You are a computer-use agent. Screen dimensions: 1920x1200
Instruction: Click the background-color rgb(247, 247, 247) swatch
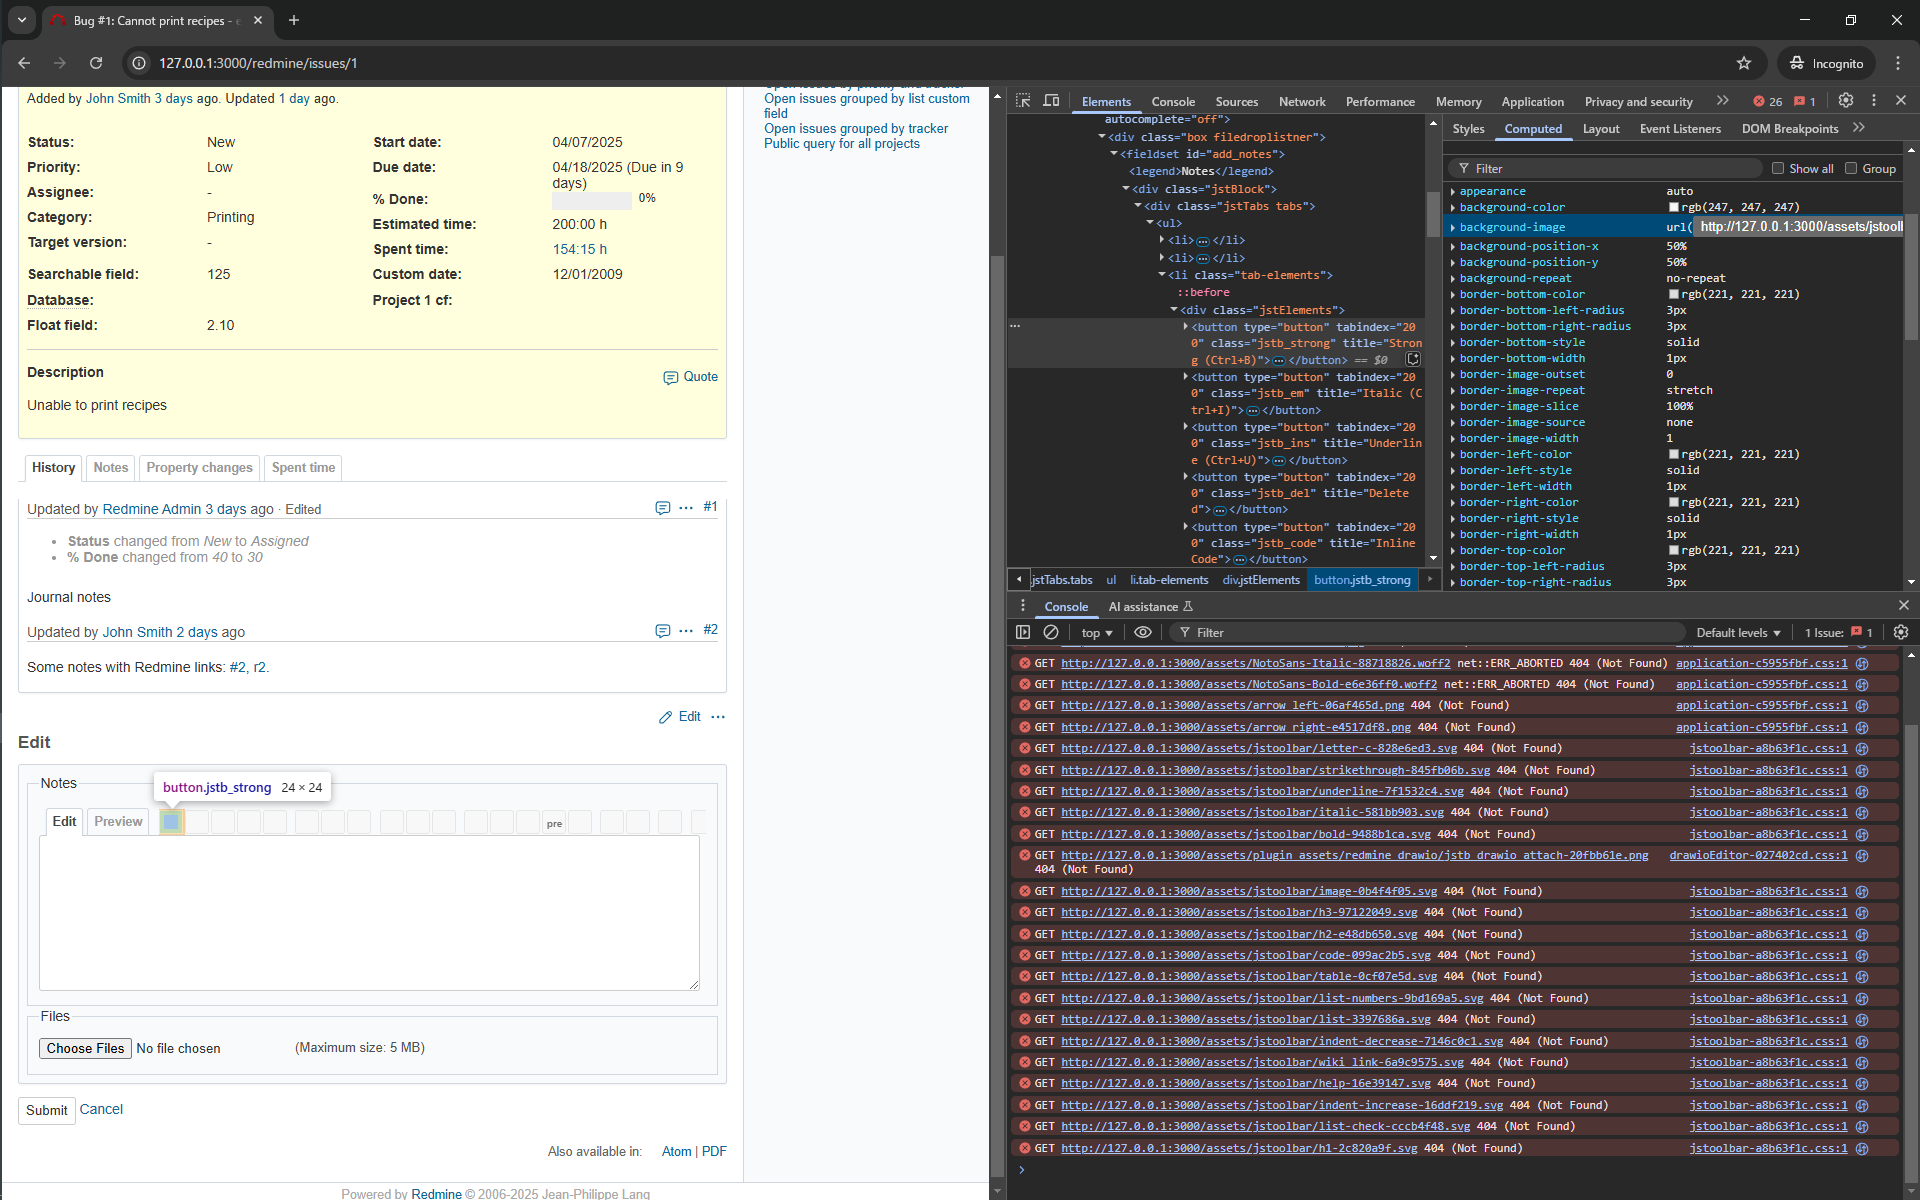pyautogui.click(x=1673, y=207)
